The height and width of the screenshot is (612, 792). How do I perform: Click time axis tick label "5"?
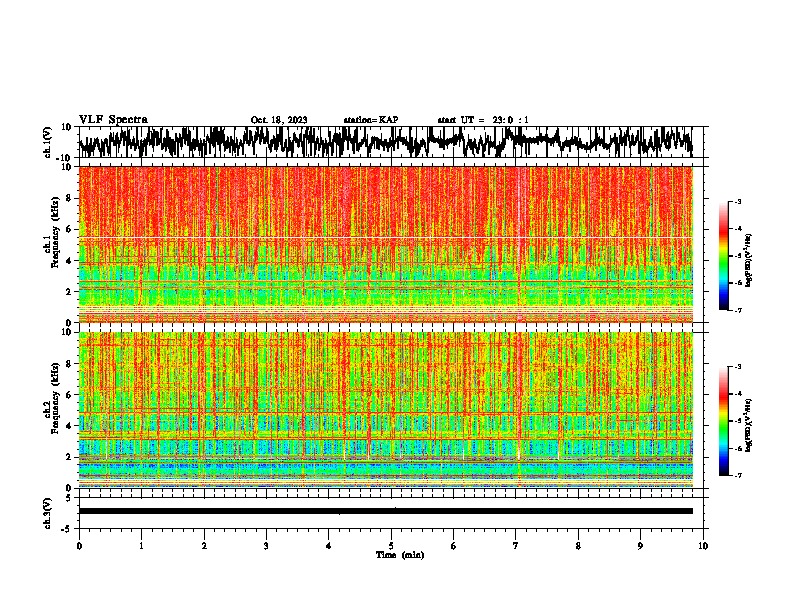coord(391,546)
